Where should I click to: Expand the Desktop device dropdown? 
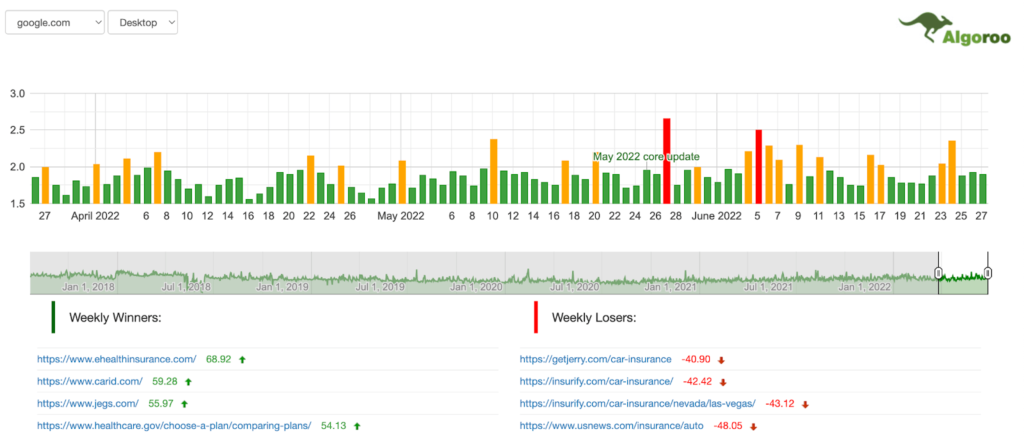(x=142, y=22)
